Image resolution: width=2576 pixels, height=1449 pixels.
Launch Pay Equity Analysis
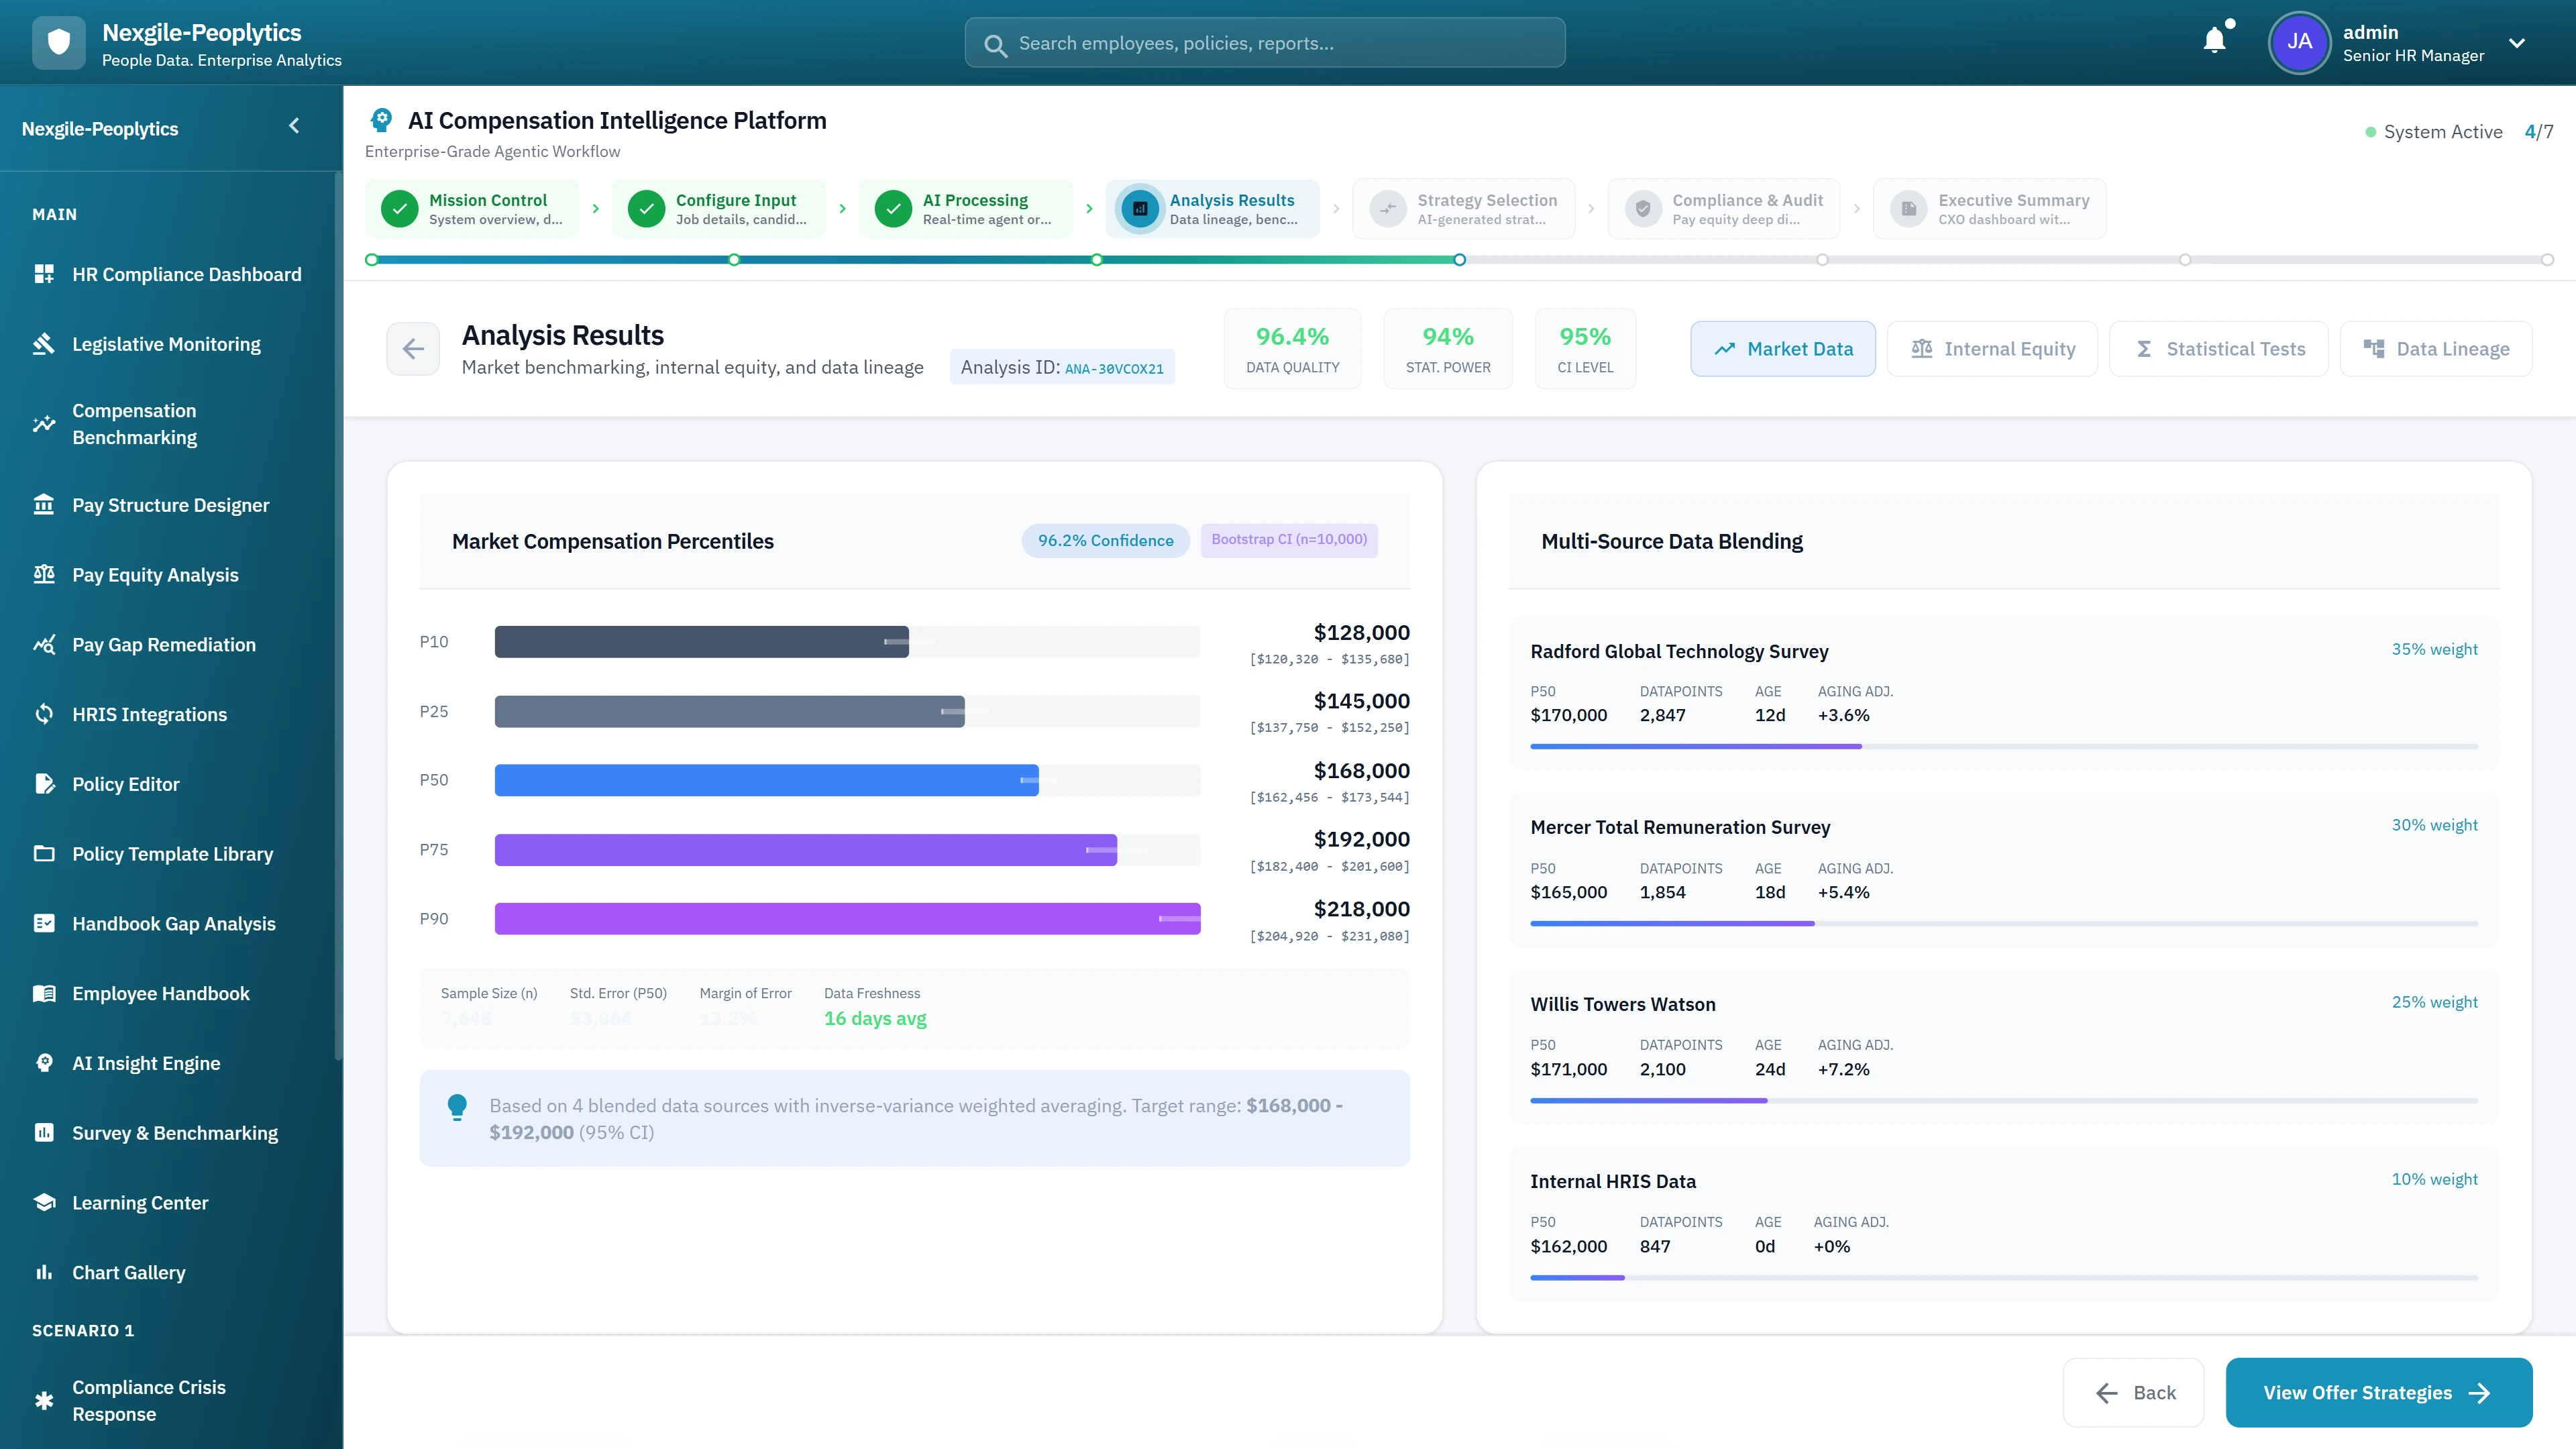pos(154,574)
